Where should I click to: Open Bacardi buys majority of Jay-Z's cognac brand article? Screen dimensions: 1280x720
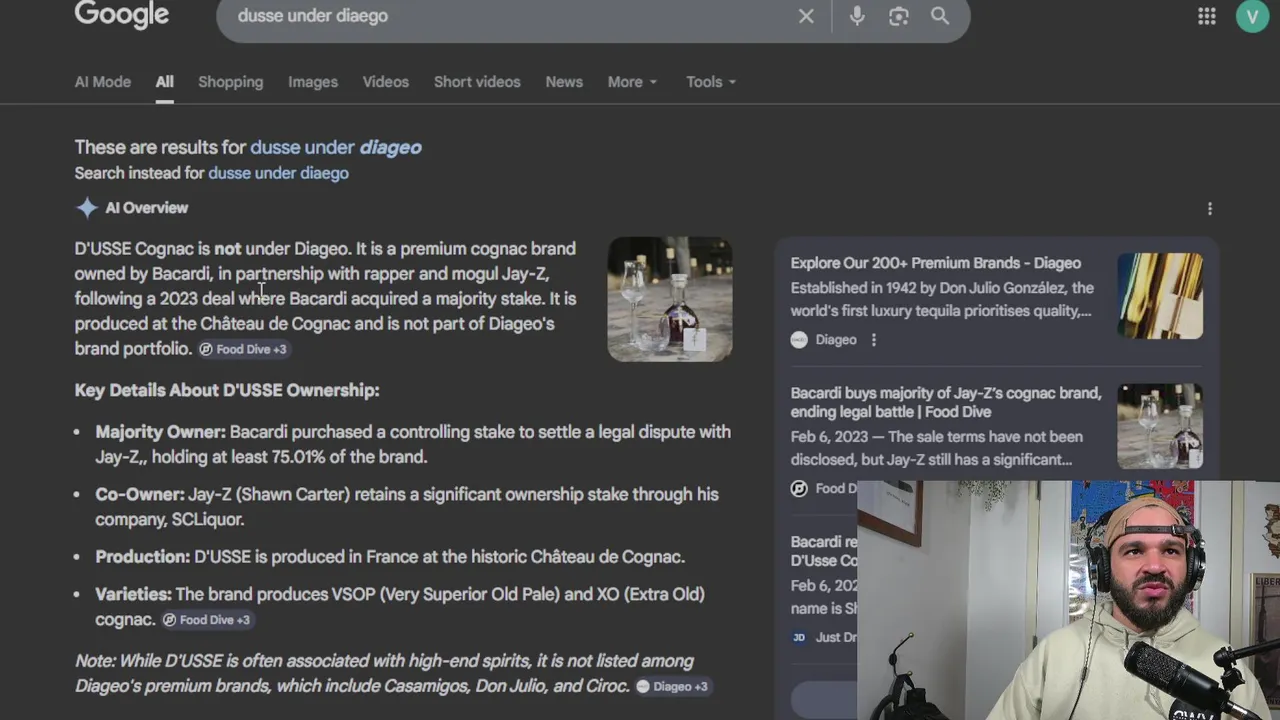[946, 402]
